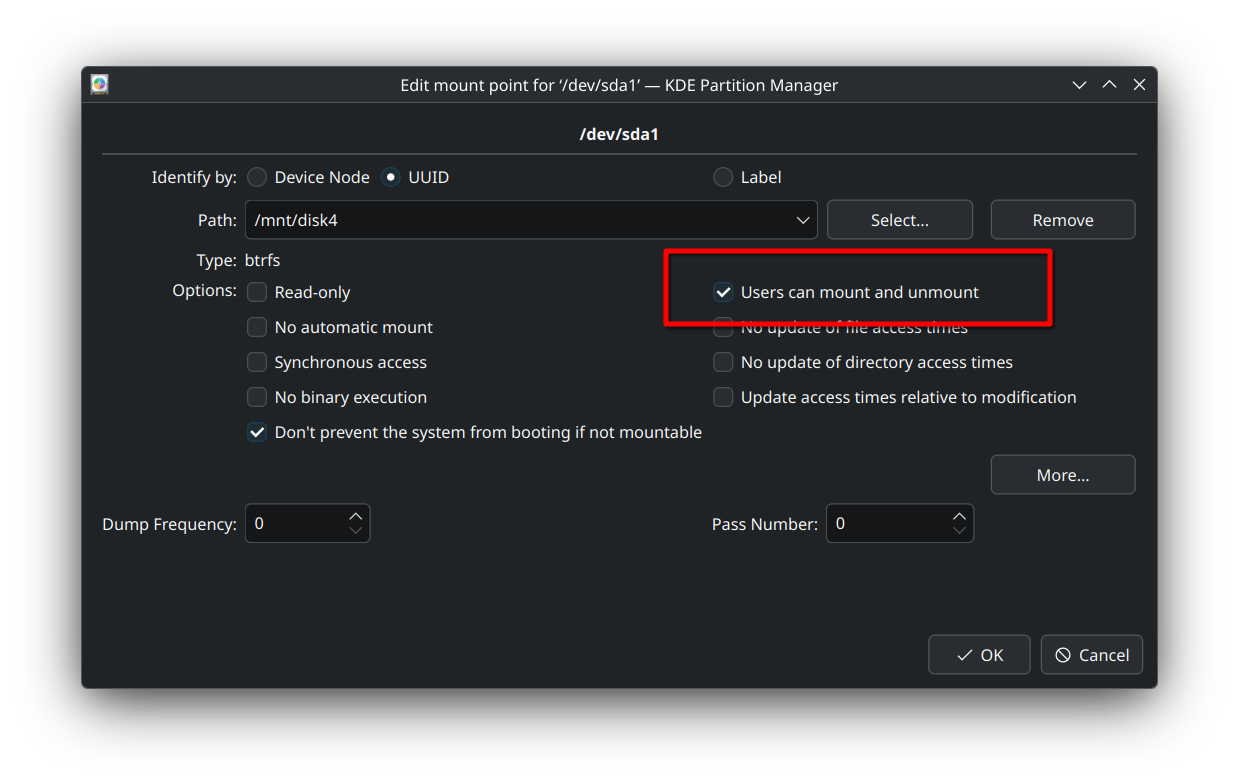
Task: Enable the Read-only checkbox
Action: click(x=257, y=292)
